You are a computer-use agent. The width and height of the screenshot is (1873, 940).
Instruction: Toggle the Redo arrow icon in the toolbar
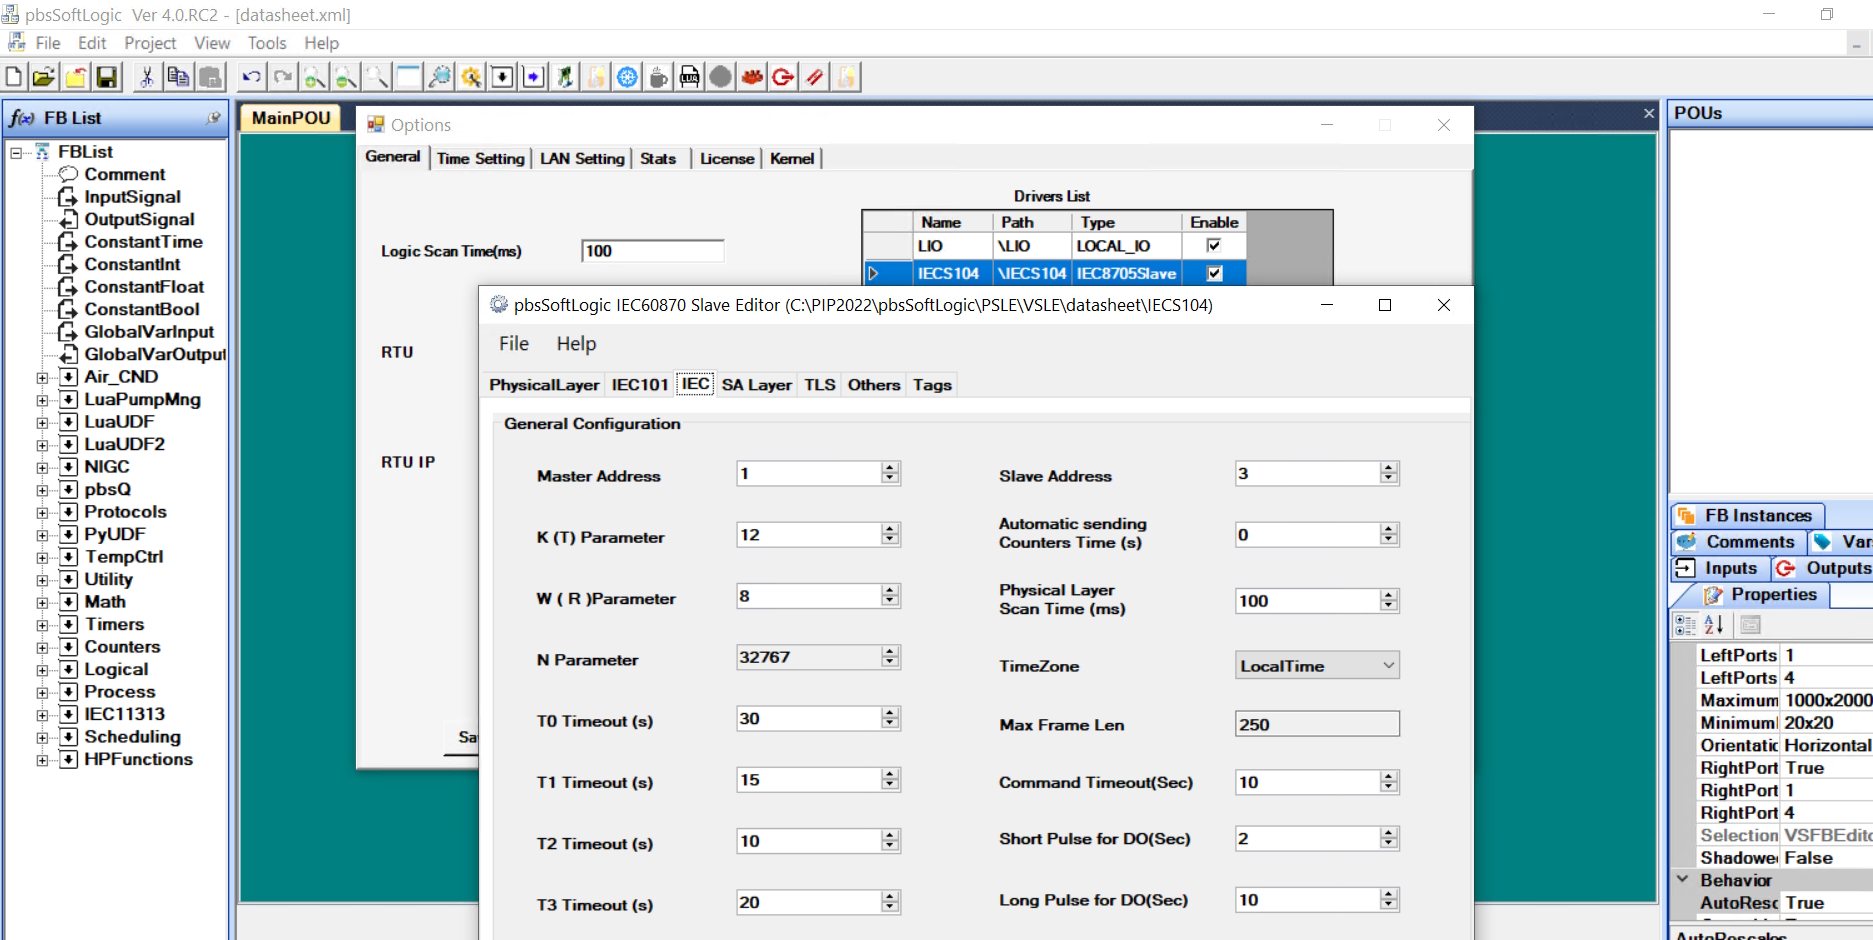pos(283,76)
